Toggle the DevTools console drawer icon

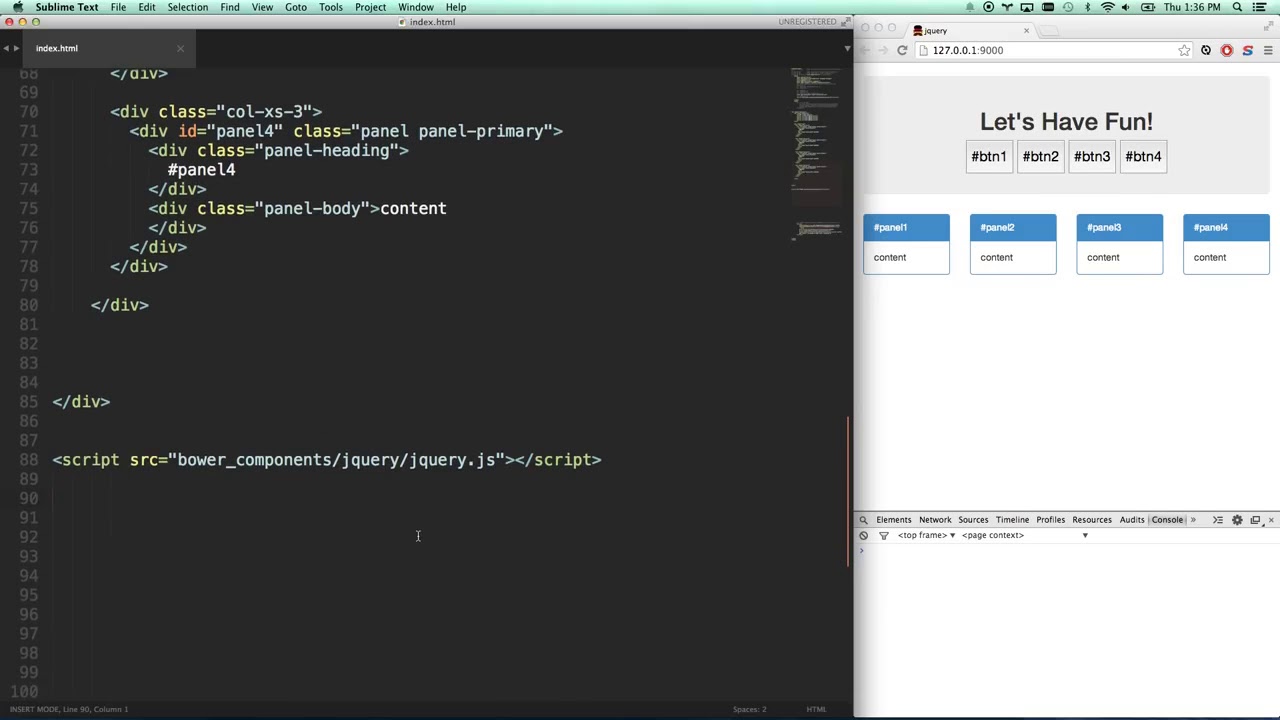coord(1218,520)
